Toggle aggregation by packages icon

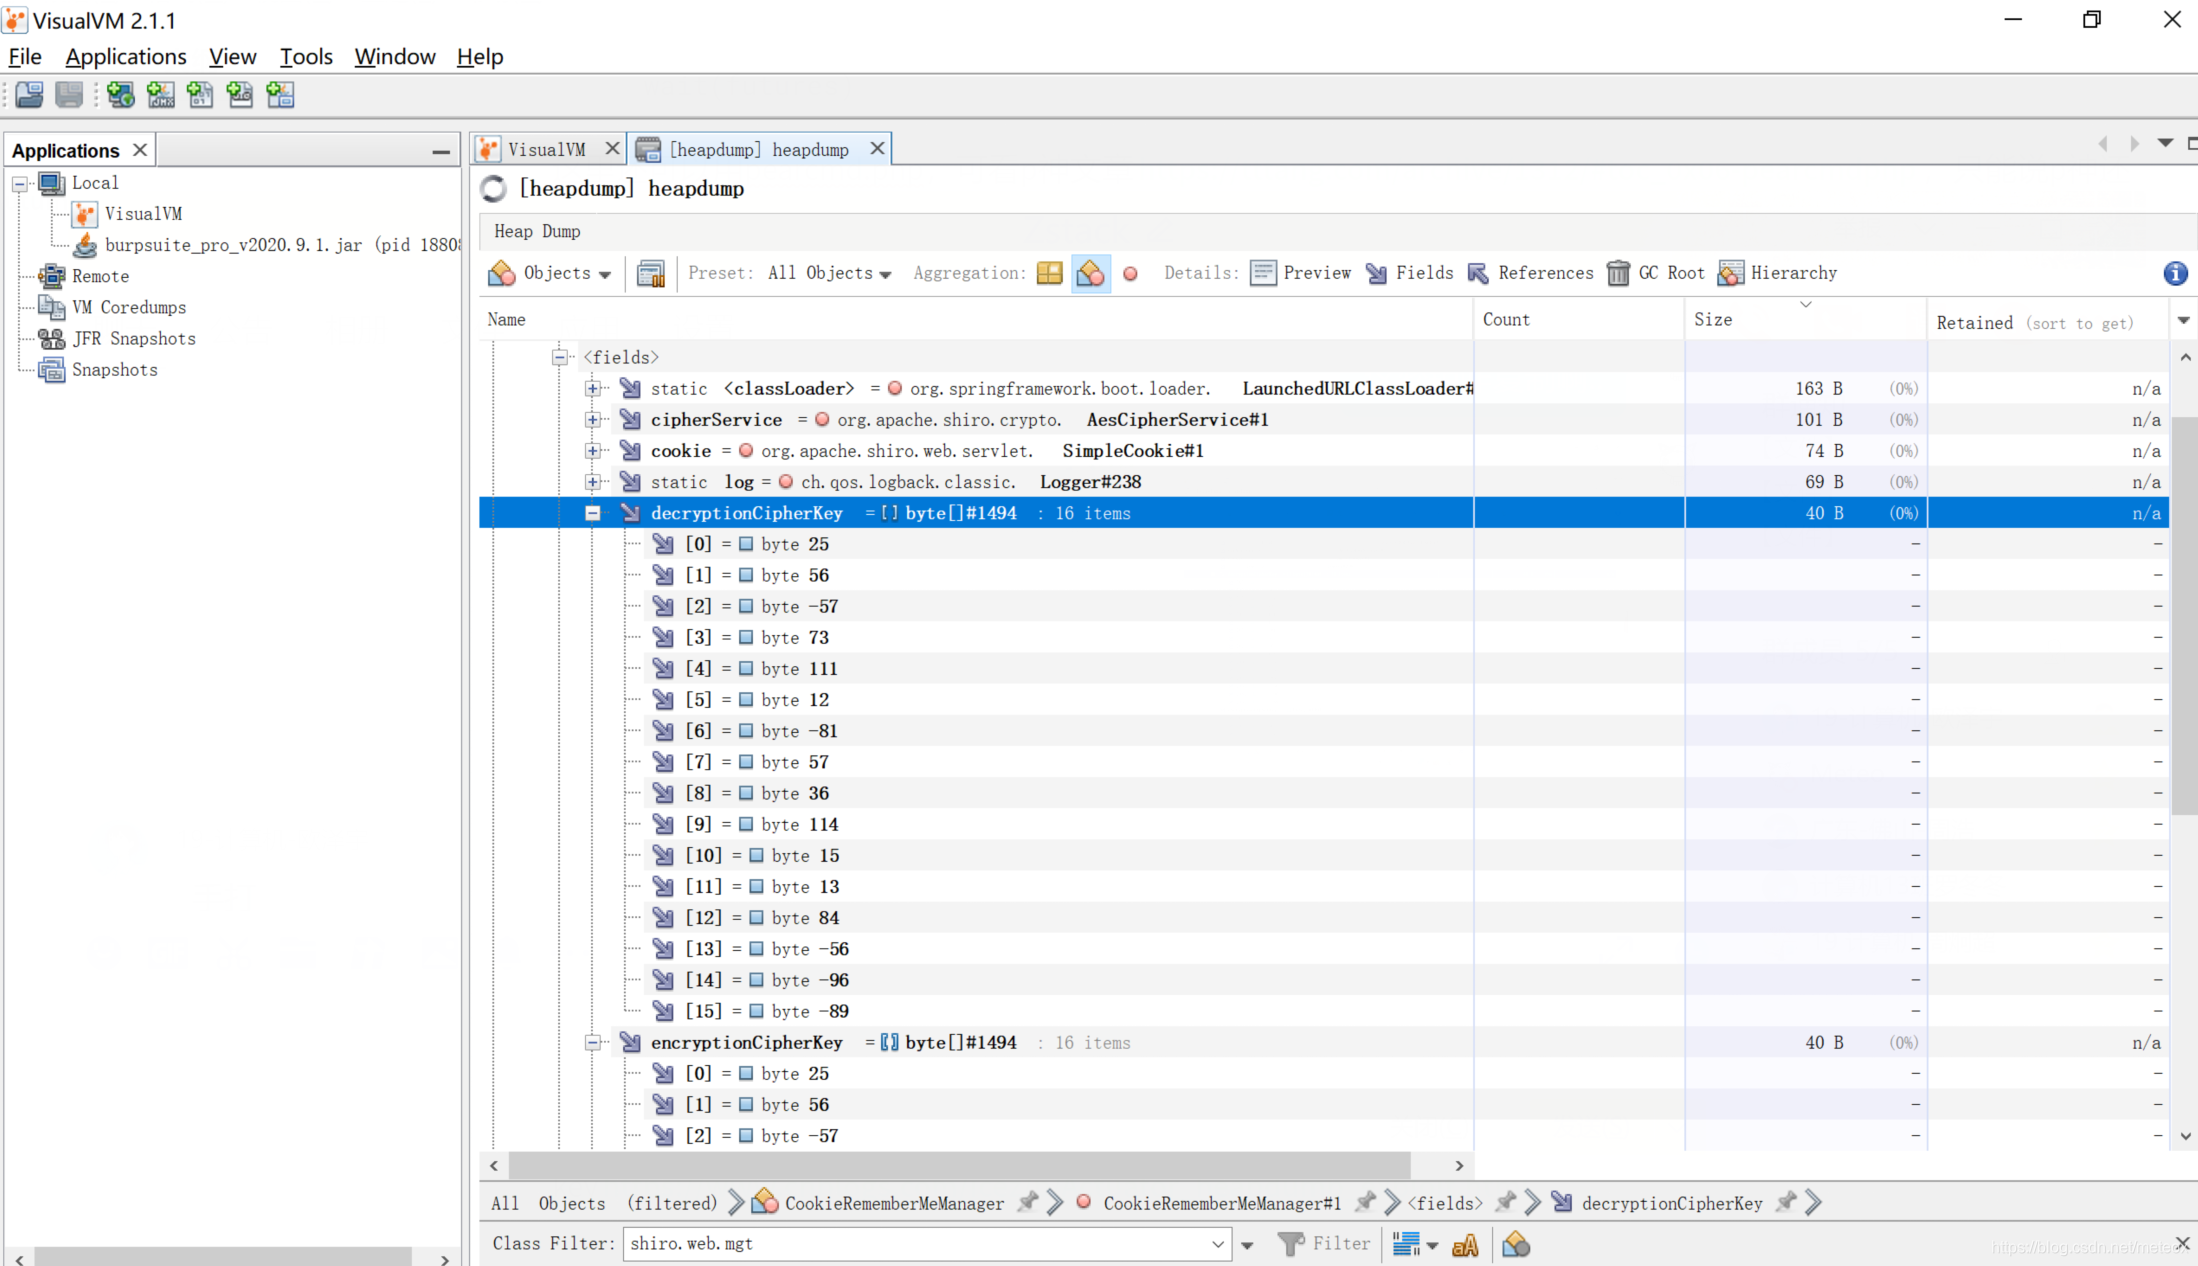click(1049, 273)
